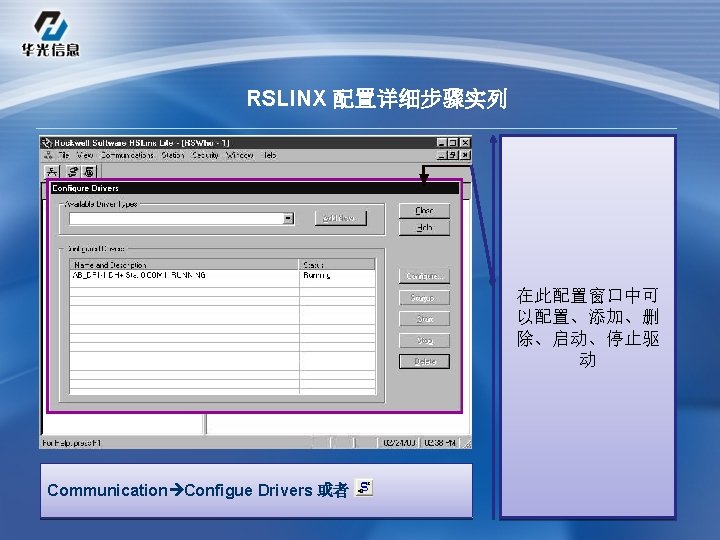720x540 pixels.
Task: Click the document icon left of File menu
Action: [49, 155]
